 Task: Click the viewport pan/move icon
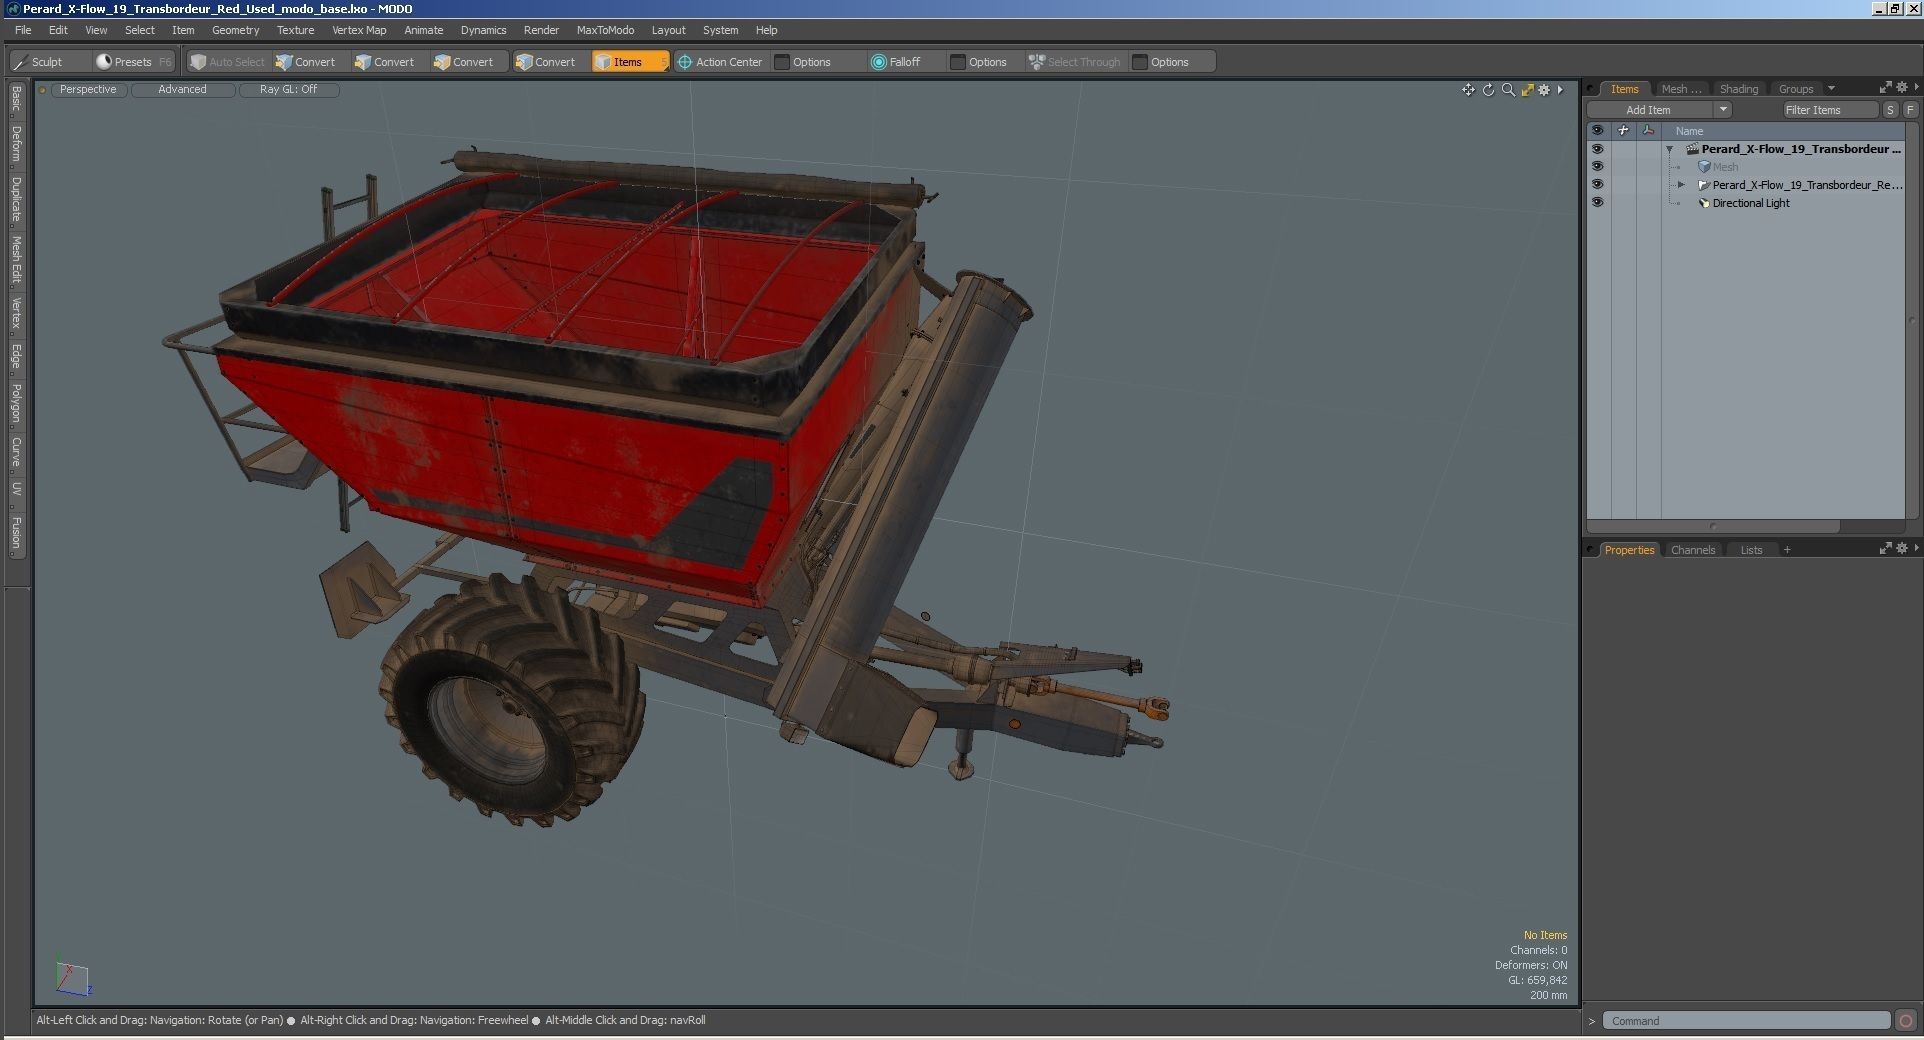click(x=1468, y=90)
